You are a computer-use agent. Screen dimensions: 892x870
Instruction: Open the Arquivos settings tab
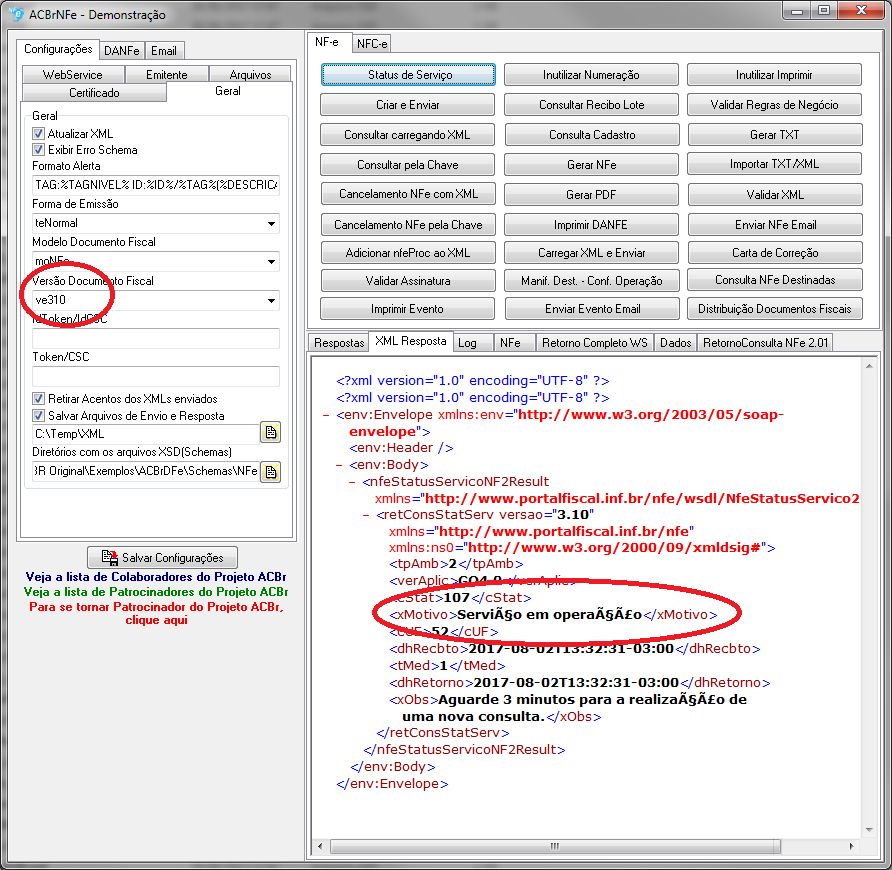click(x=250, y=75)
